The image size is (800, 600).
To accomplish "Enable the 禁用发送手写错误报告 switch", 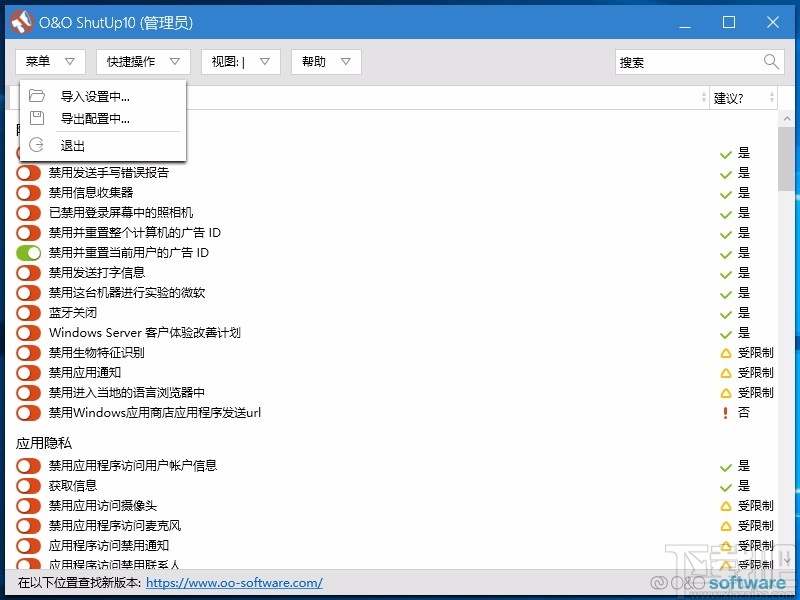I will (x=27, y=173).
